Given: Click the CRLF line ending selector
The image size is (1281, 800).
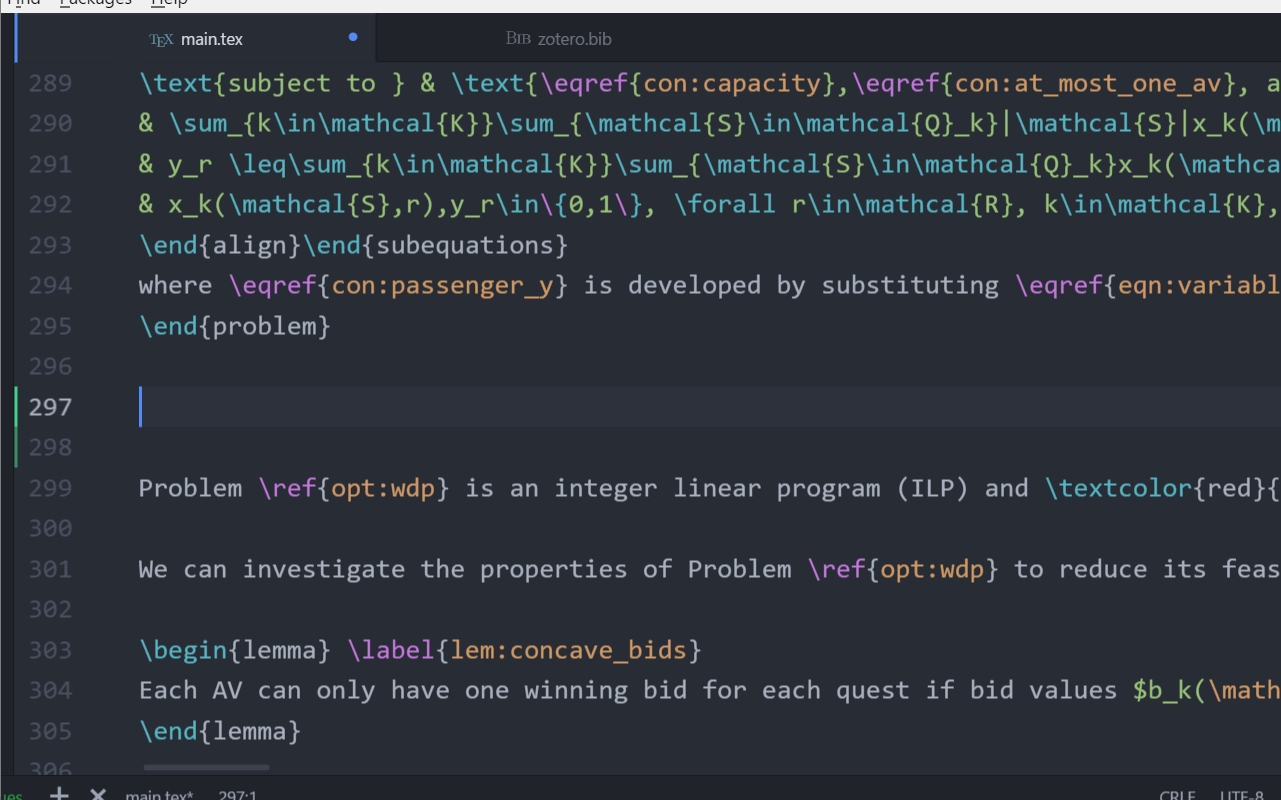Looking at the screenshot, I should (x=1177, y=795).
